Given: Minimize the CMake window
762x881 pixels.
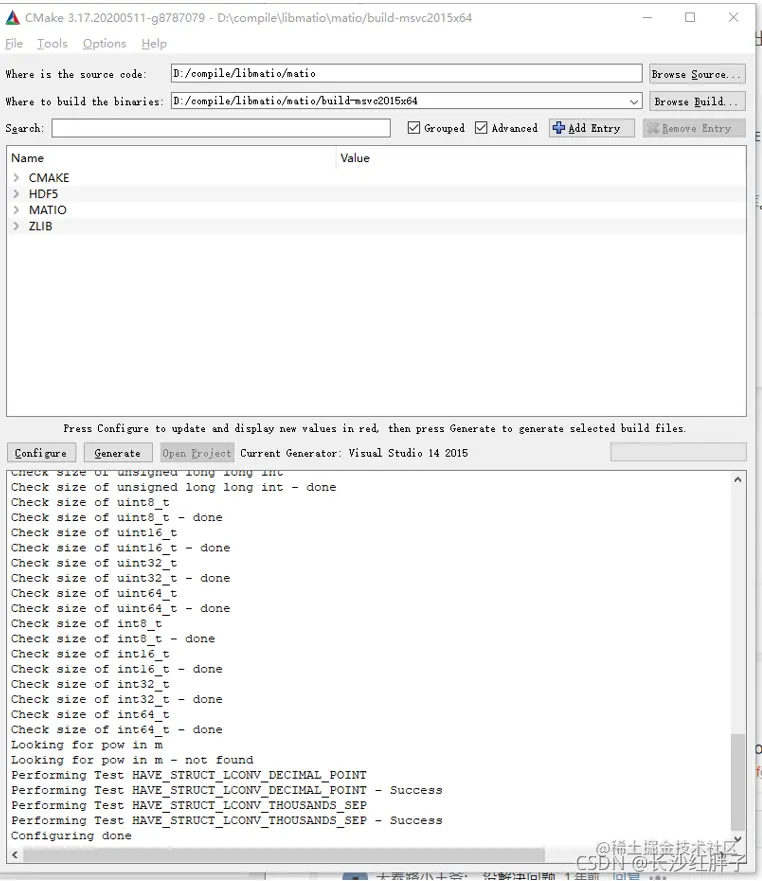Looking at the screenshot, I should (647, 17).
